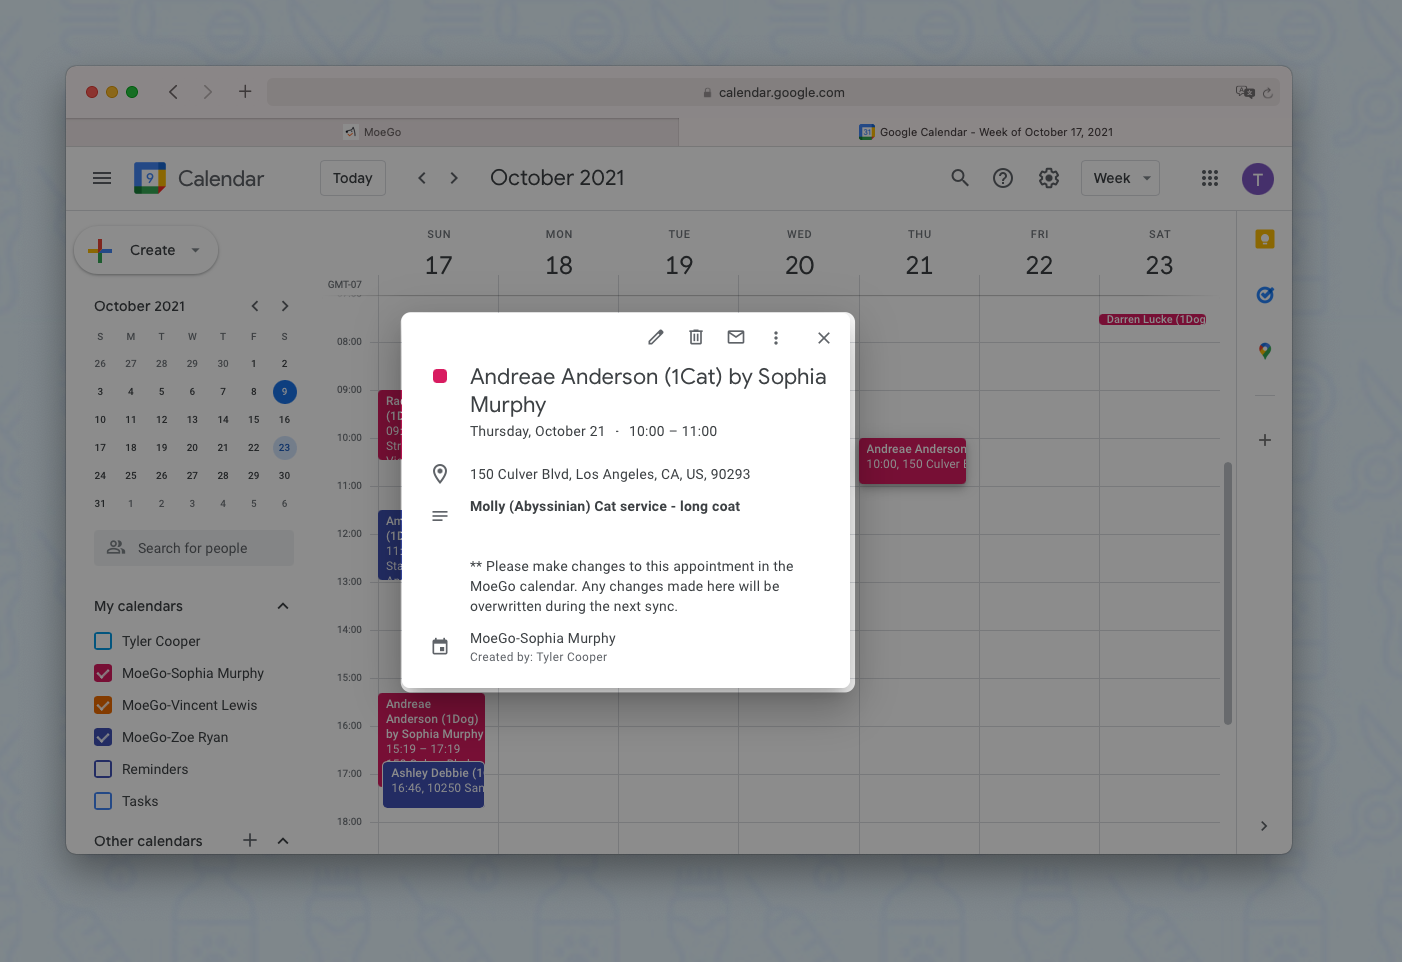Select Thursday 21 column header

pyautogui.click(x=919, y=254)
